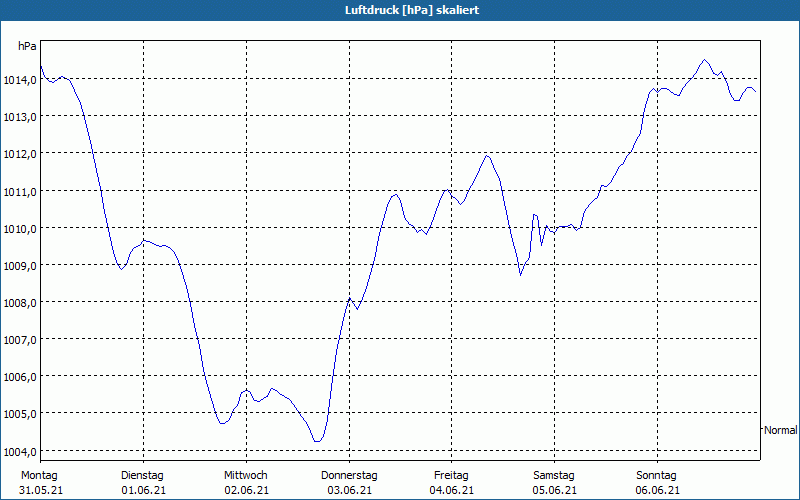Click the date 02.06.21
The image size is (800, 500).
(x=246, y=490)
